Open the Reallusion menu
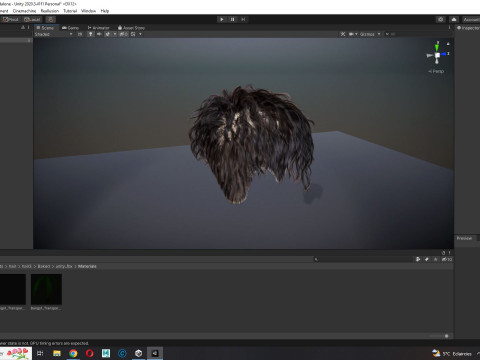 (50, 11)
